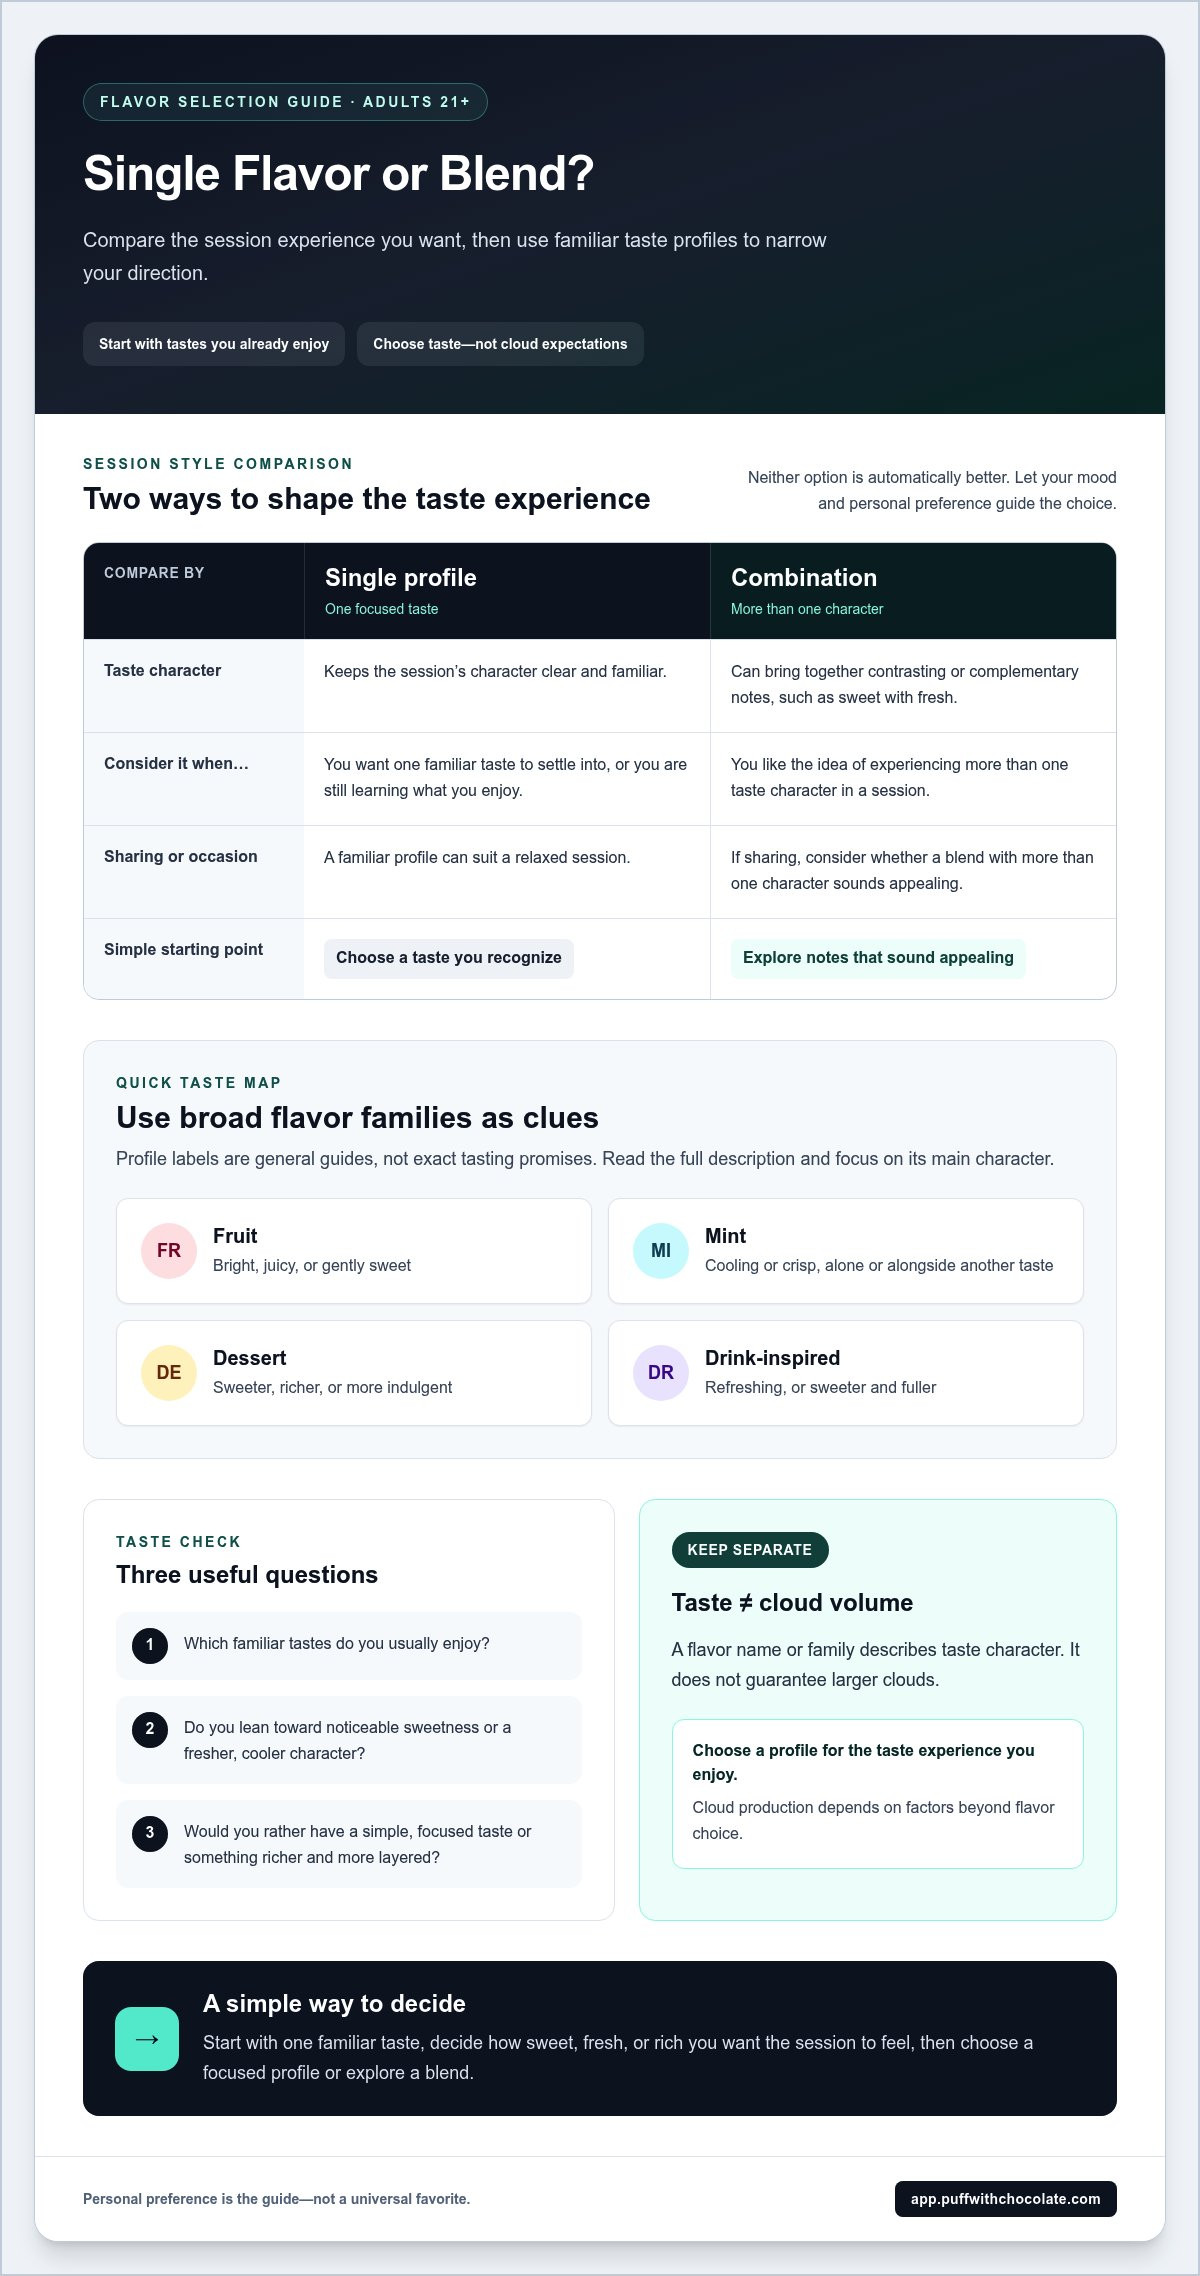The image size is (1200, 2276).
Task: Select question number 3 circle
Action: 150,1833
